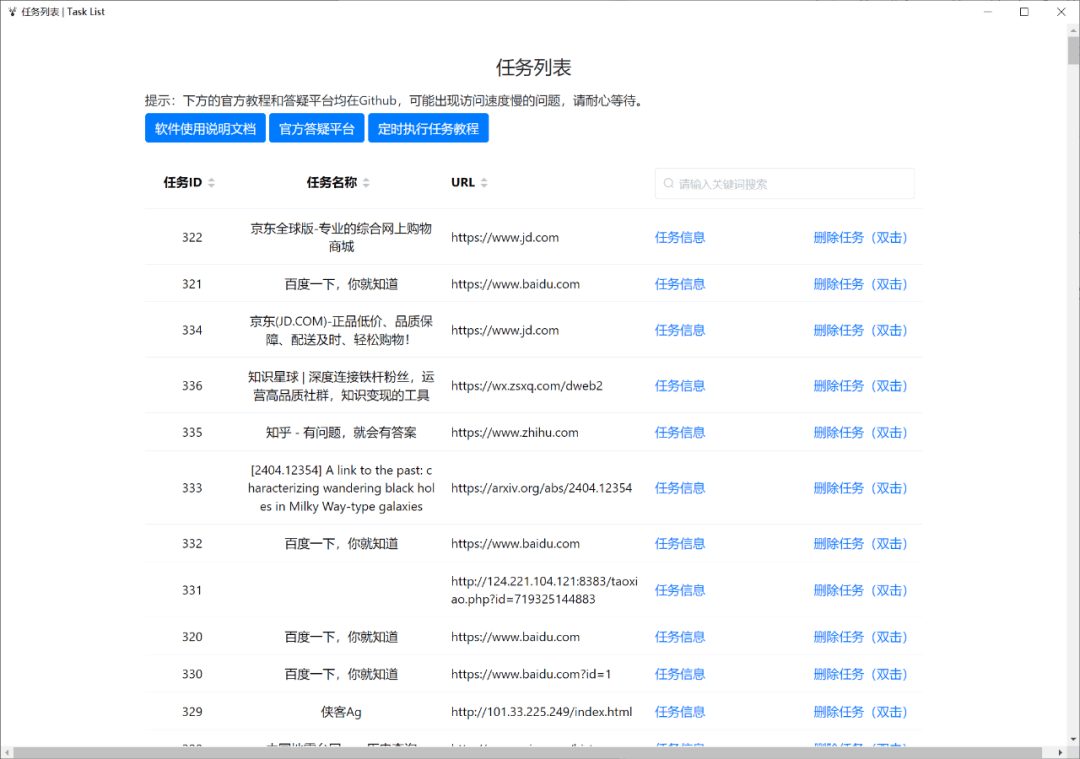Click 删除任务 for task 329
This screenshot has width=1080, height=759.
pyautogui.click(x=860, y=712)
